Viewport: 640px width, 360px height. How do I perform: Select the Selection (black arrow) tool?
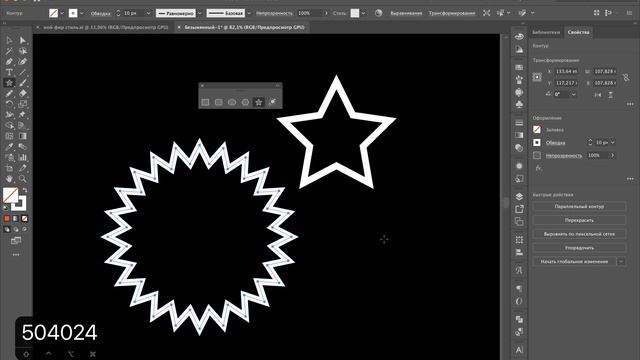(9, 40)
